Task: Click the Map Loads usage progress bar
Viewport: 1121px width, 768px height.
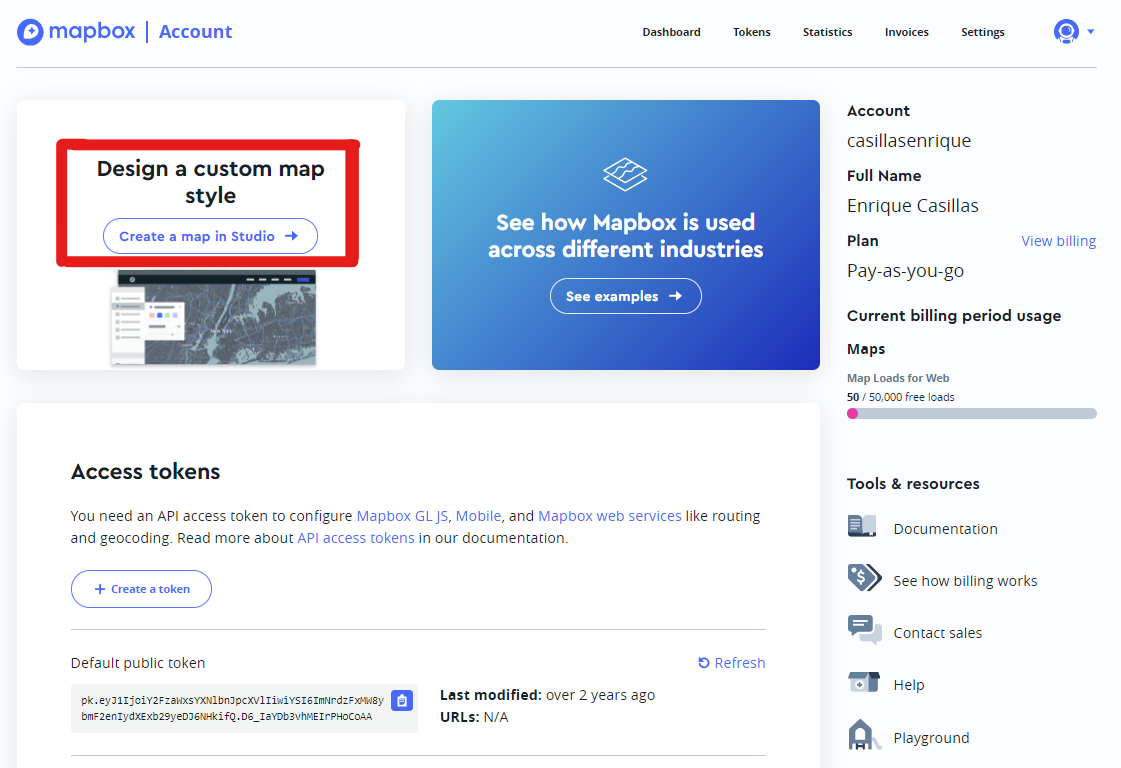Action: (x=971, y=413)
